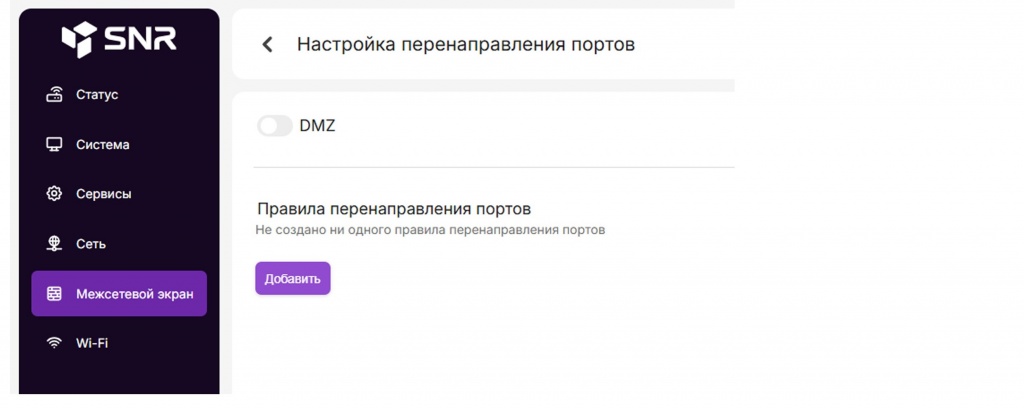1024x409 pixels.
Task: Click the gear icon beside Сервисы
Action: pyautogui.click(x=55, y=194)
